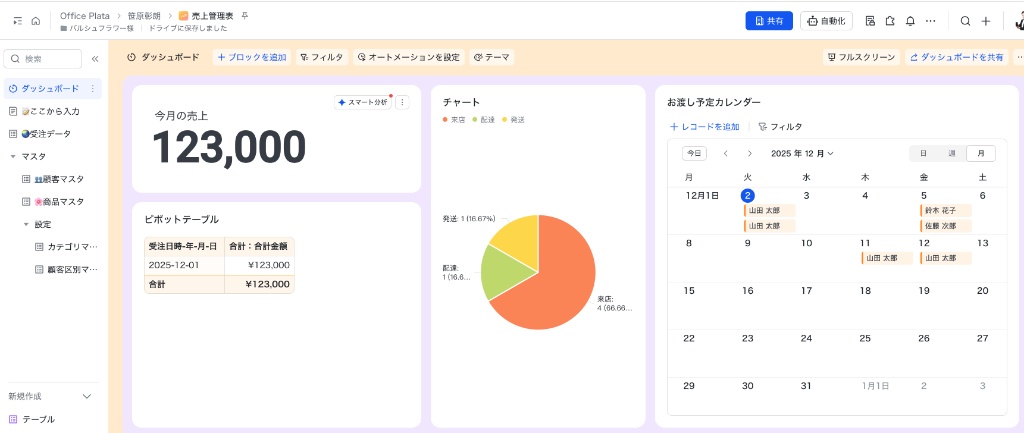Click the スマート分析 button
This screenshot has width=1024, height=433.
[362, 103]
